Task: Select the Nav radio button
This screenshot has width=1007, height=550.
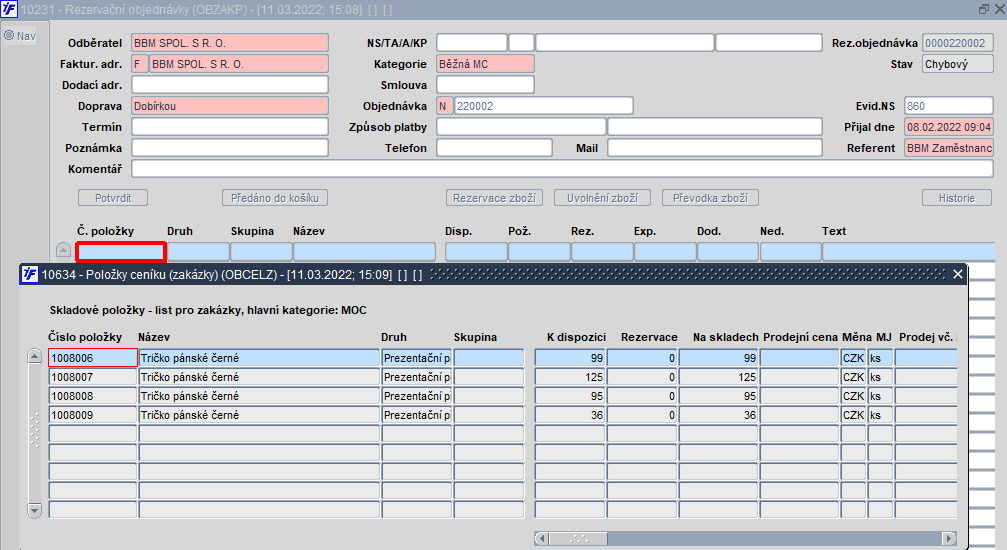Action: (9, 35)
